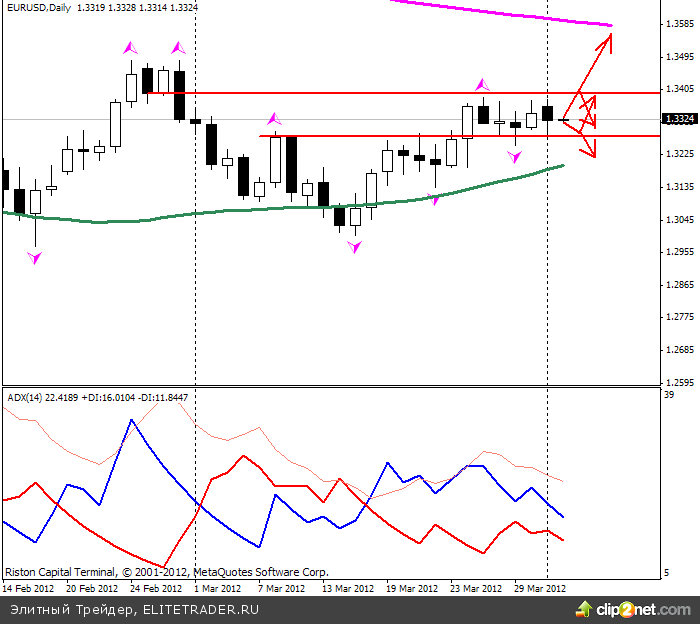
Task: Click the clip2net.com logo
Action: [x=634, y=609]
